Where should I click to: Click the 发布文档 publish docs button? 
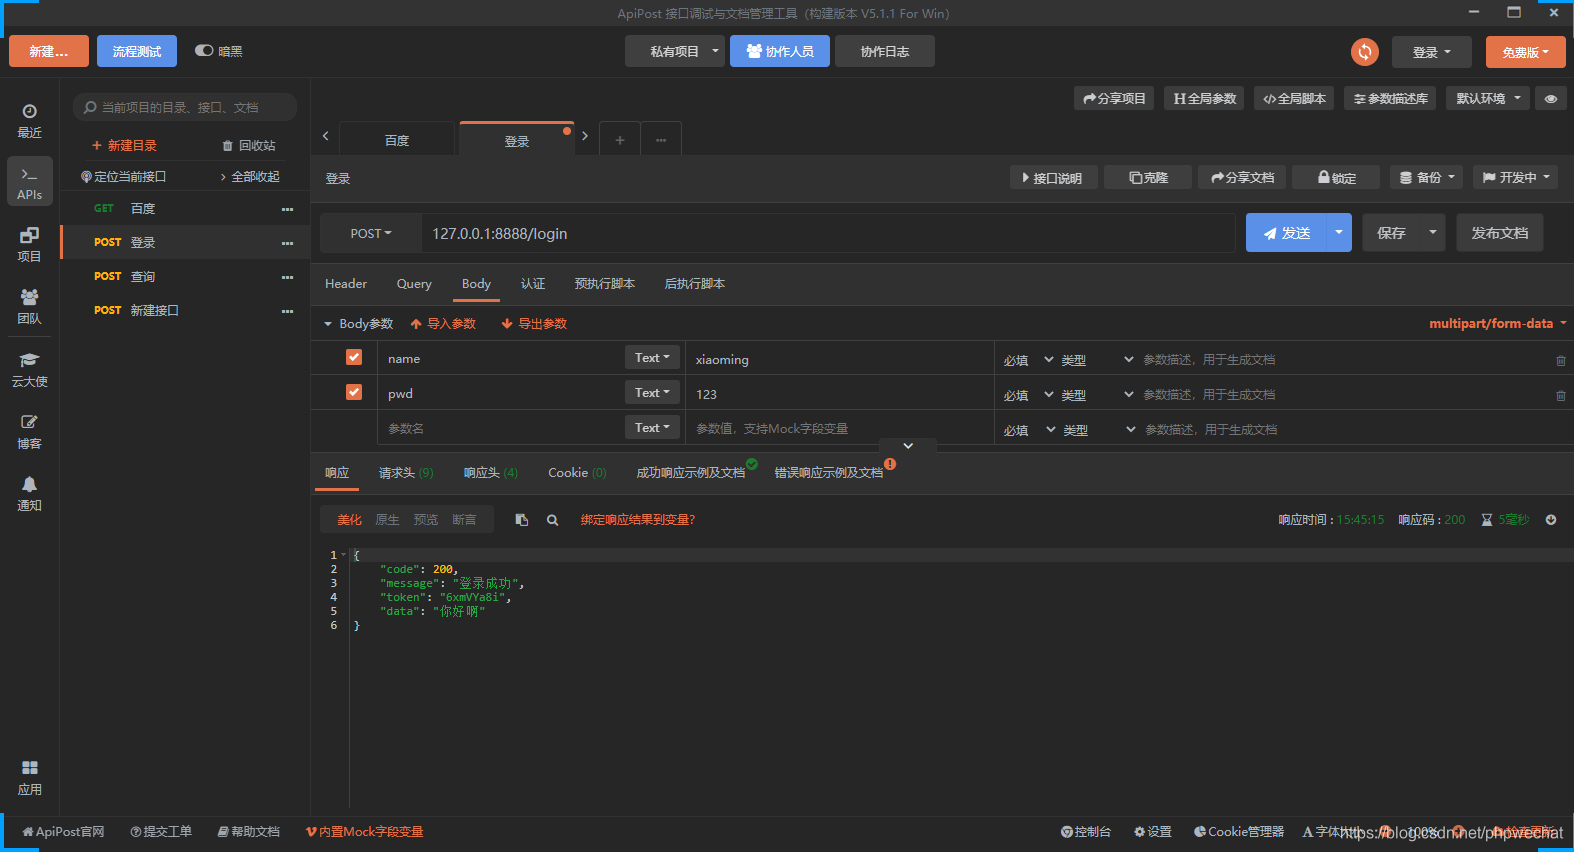coord(1500,232)
